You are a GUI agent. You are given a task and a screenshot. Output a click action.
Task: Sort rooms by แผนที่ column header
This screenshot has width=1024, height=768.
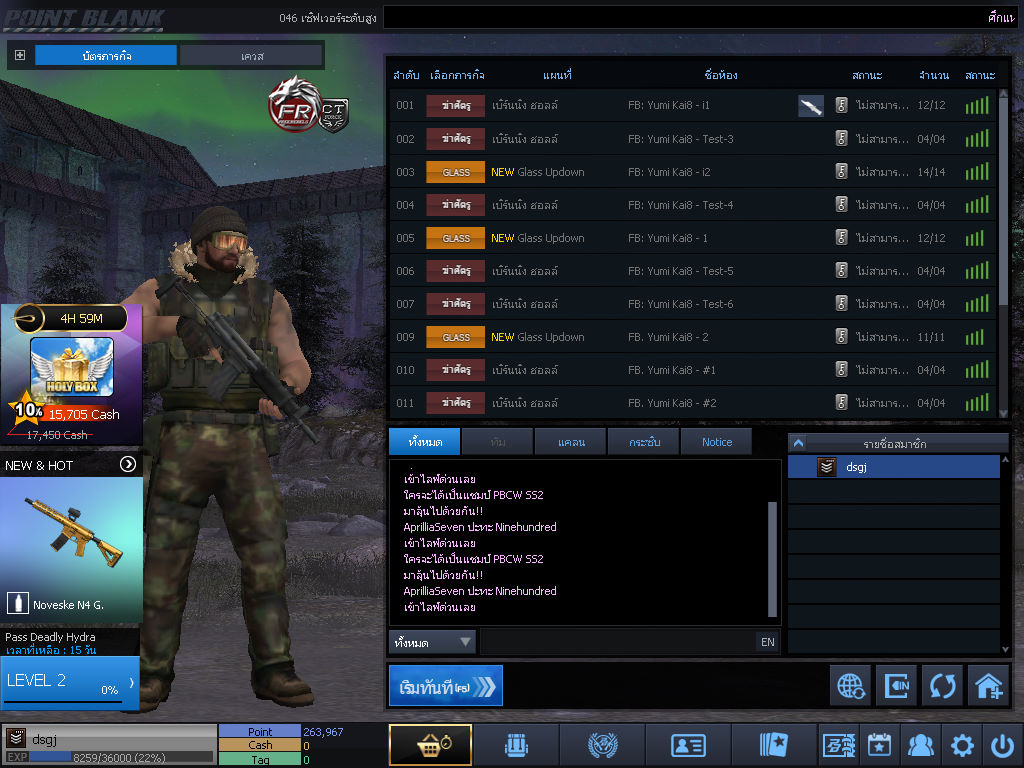click(557, 75)
